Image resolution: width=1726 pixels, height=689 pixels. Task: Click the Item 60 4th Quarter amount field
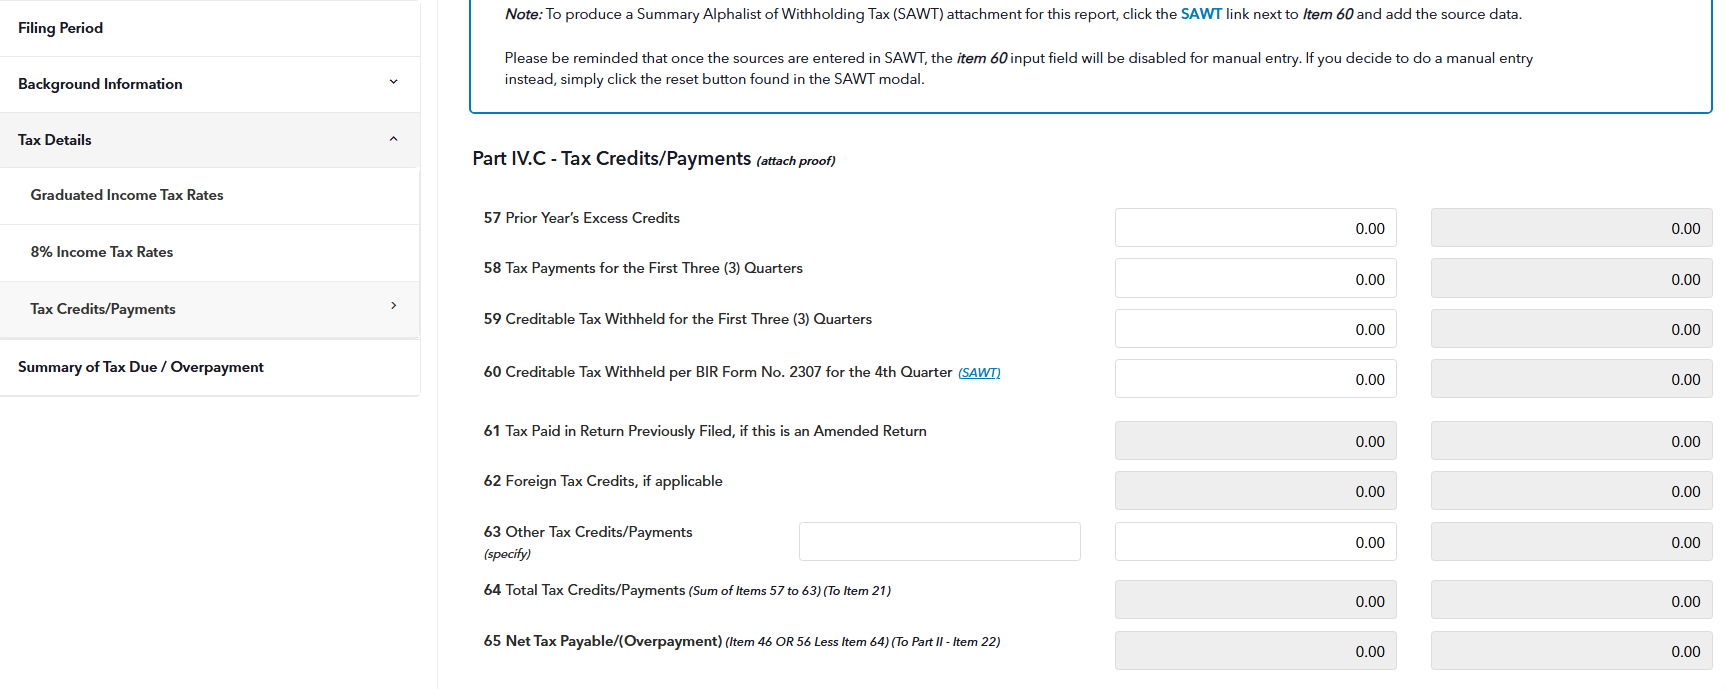(1255, 379)
